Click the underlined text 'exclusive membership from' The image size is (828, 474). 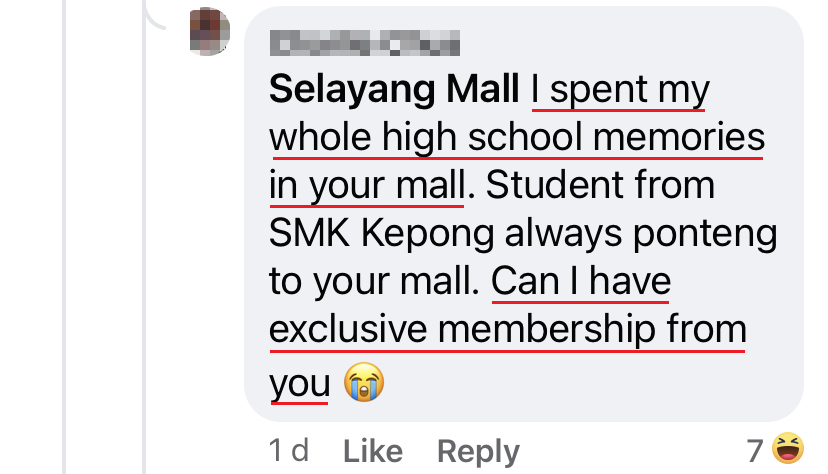[x=507, y=329]
